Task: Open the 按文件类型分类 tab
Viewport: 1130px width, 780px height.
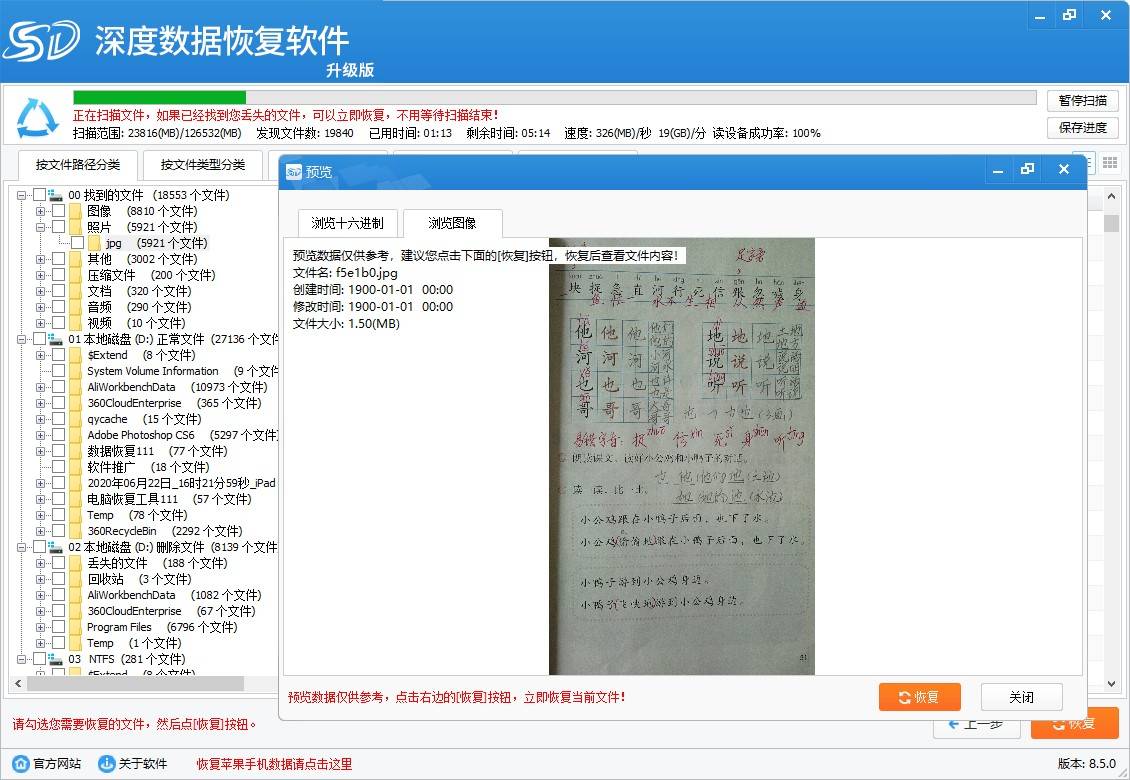Action: (x=203, y=164)
